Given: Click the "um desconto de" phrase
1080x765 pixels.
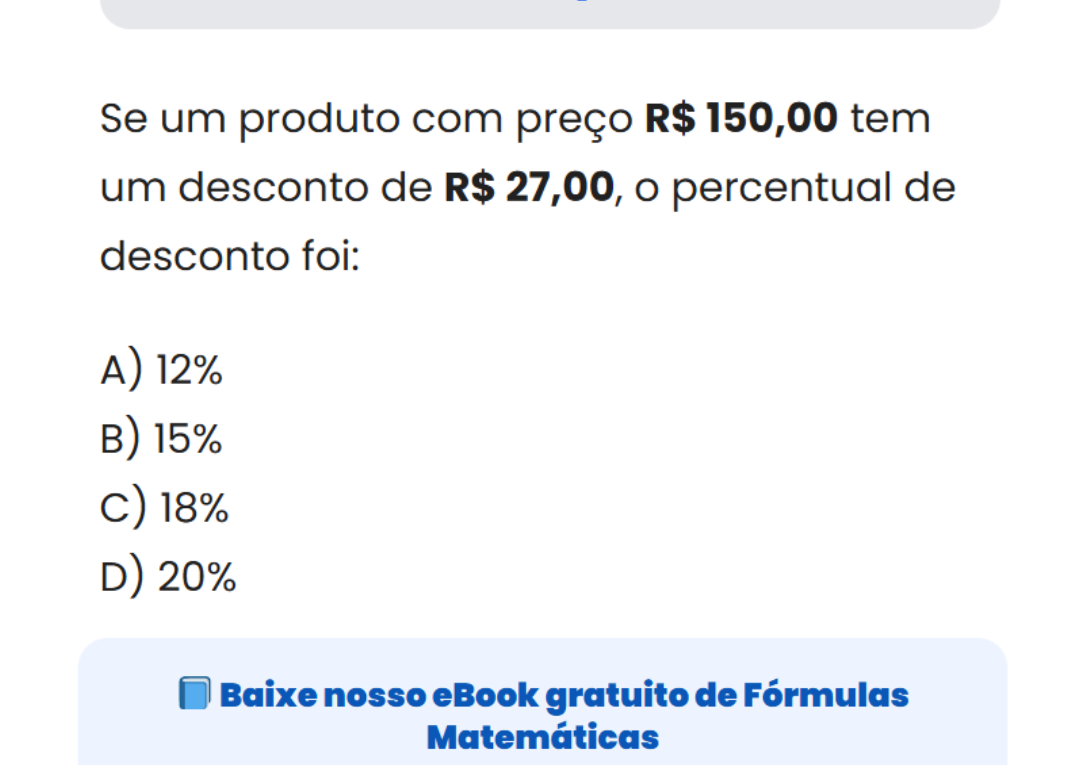Looking at the screenshot, I should pyautogui.click(x=267, y=188).
